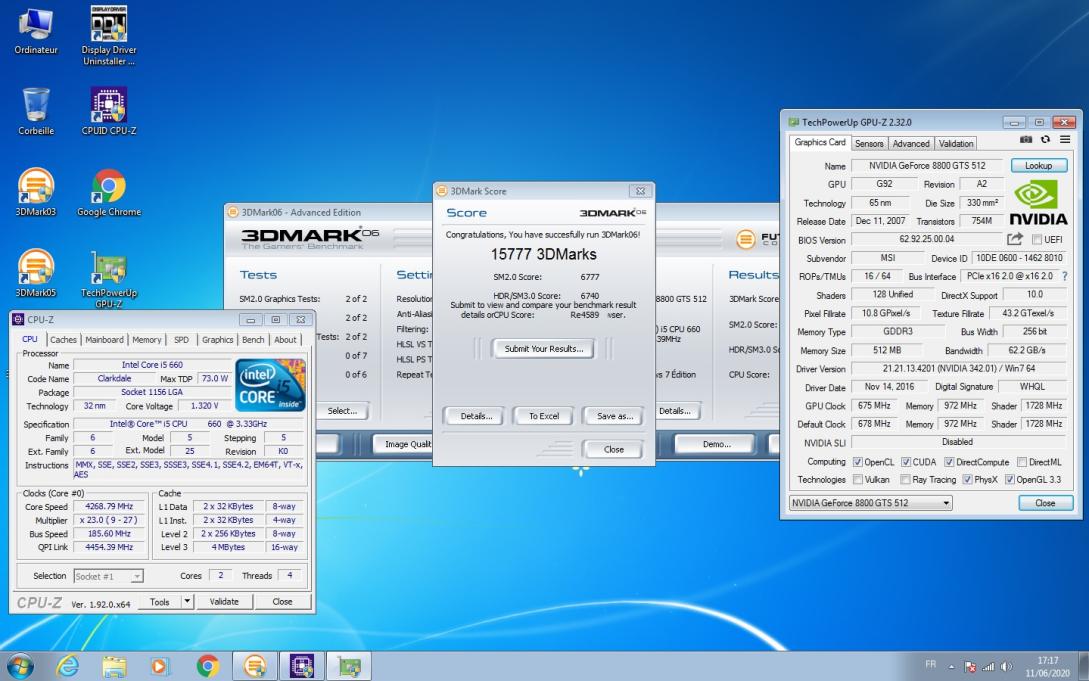The height and width of the screenshot is (681, 1089).
Task: Open Internet Explorer from taskbar
Action: coord(68,666)
